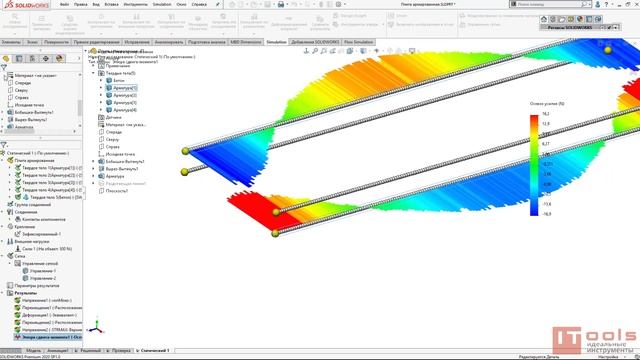Collapse the Внешние нагрузки folder
The image size is (640, 360).
(x=2, y=241)
